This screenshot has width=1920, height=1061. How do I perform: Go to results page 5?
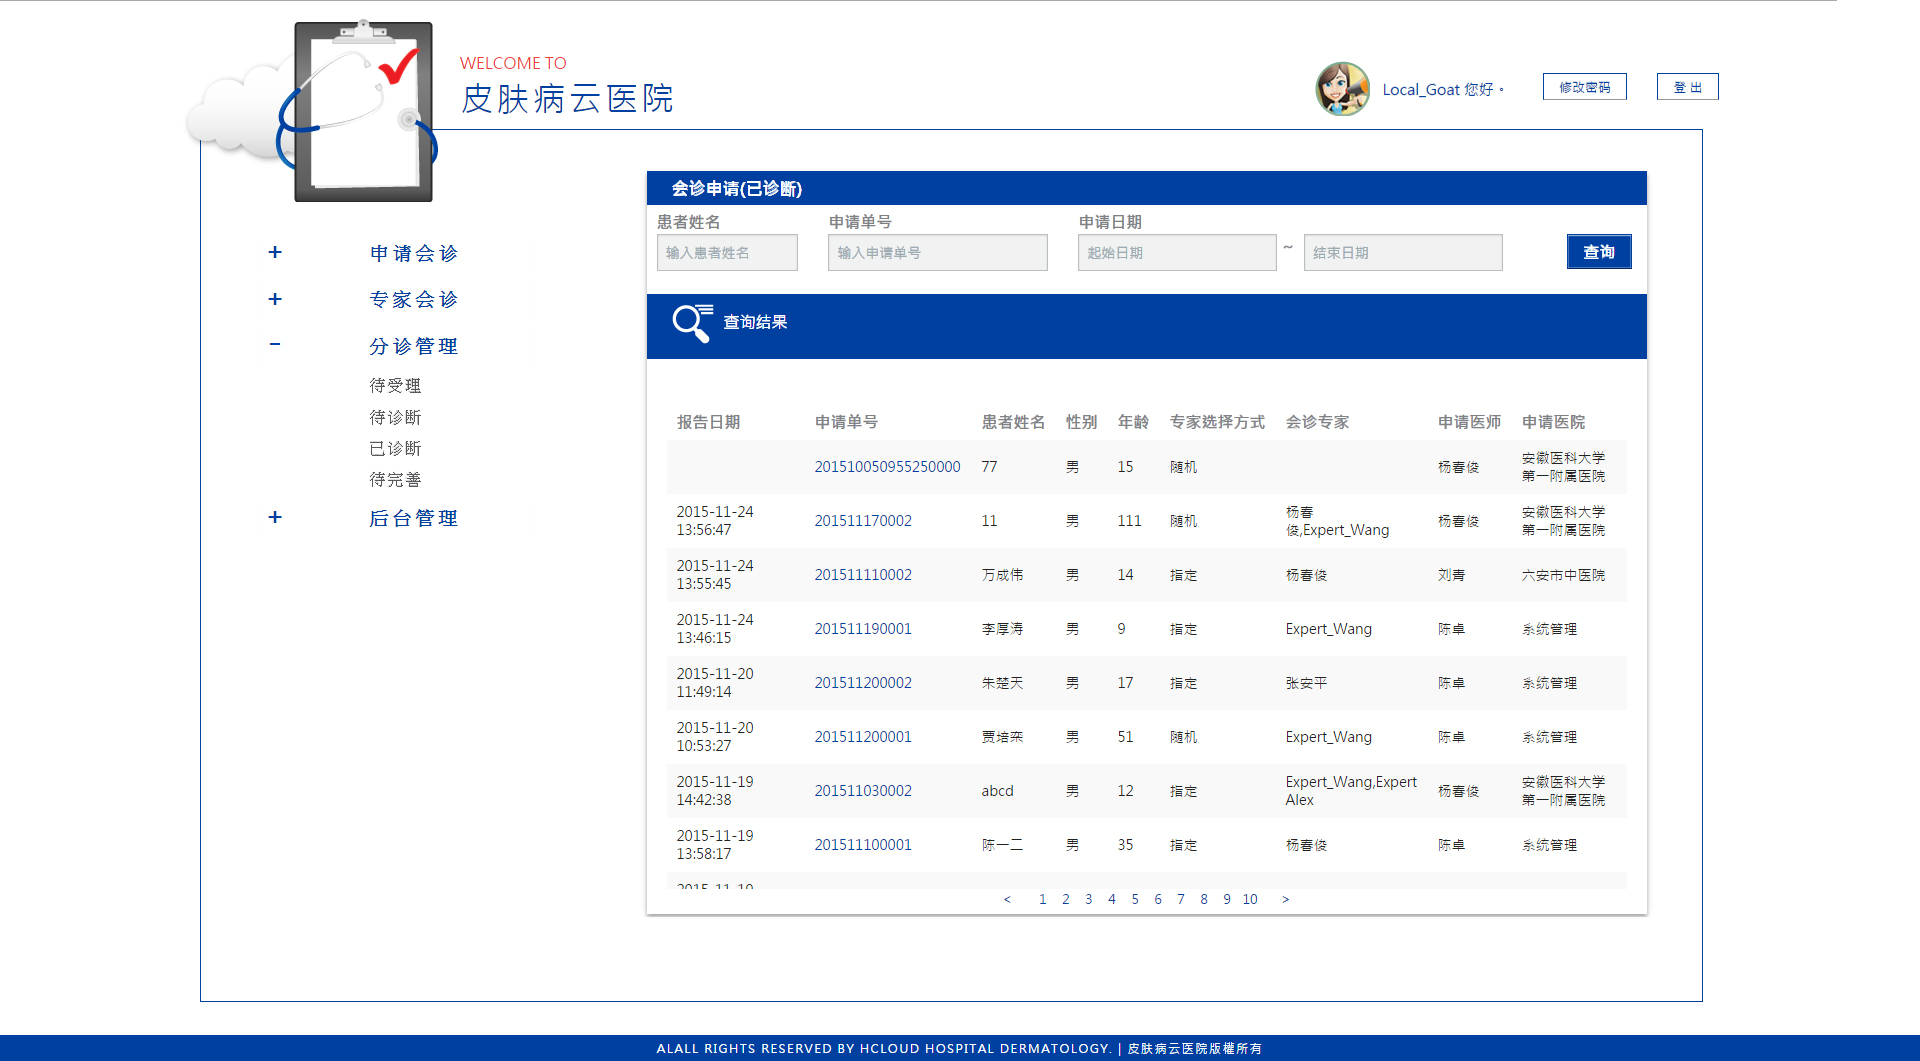point(1135,899)
